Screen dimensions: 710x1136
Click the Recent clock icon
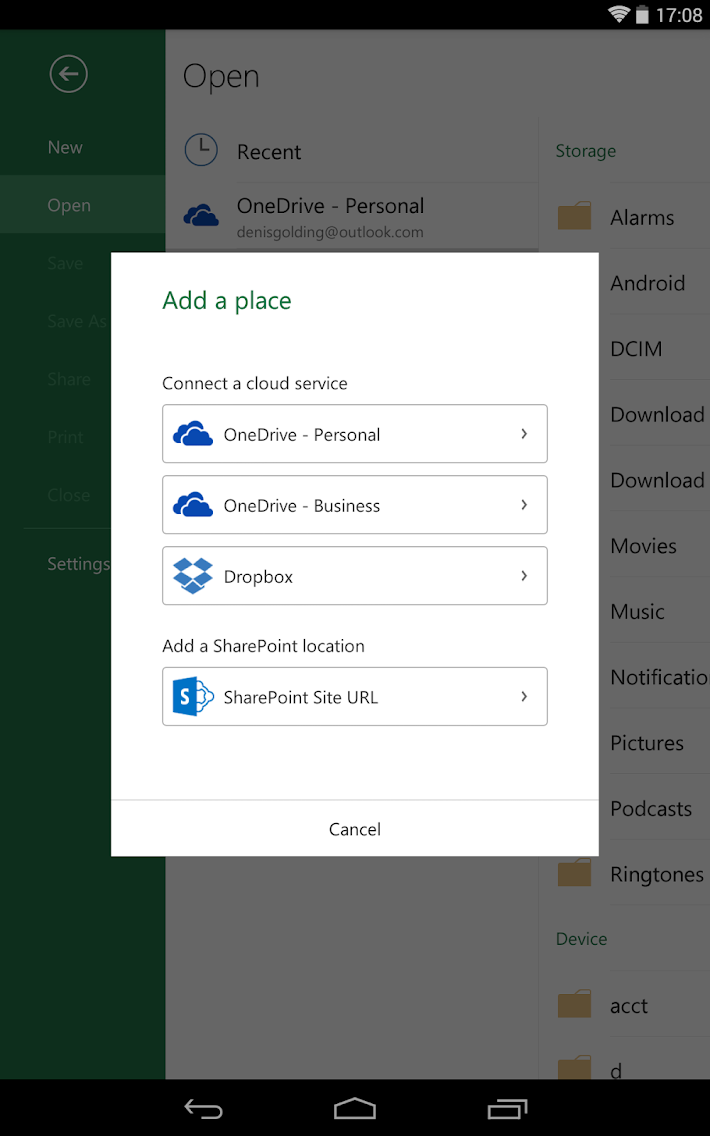201,150
